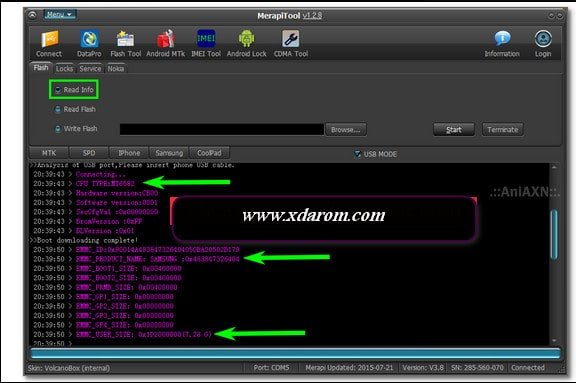Toggle the USB MODE checkbox
The width and height of the screenshot is (576, 383).
point(375,154)
